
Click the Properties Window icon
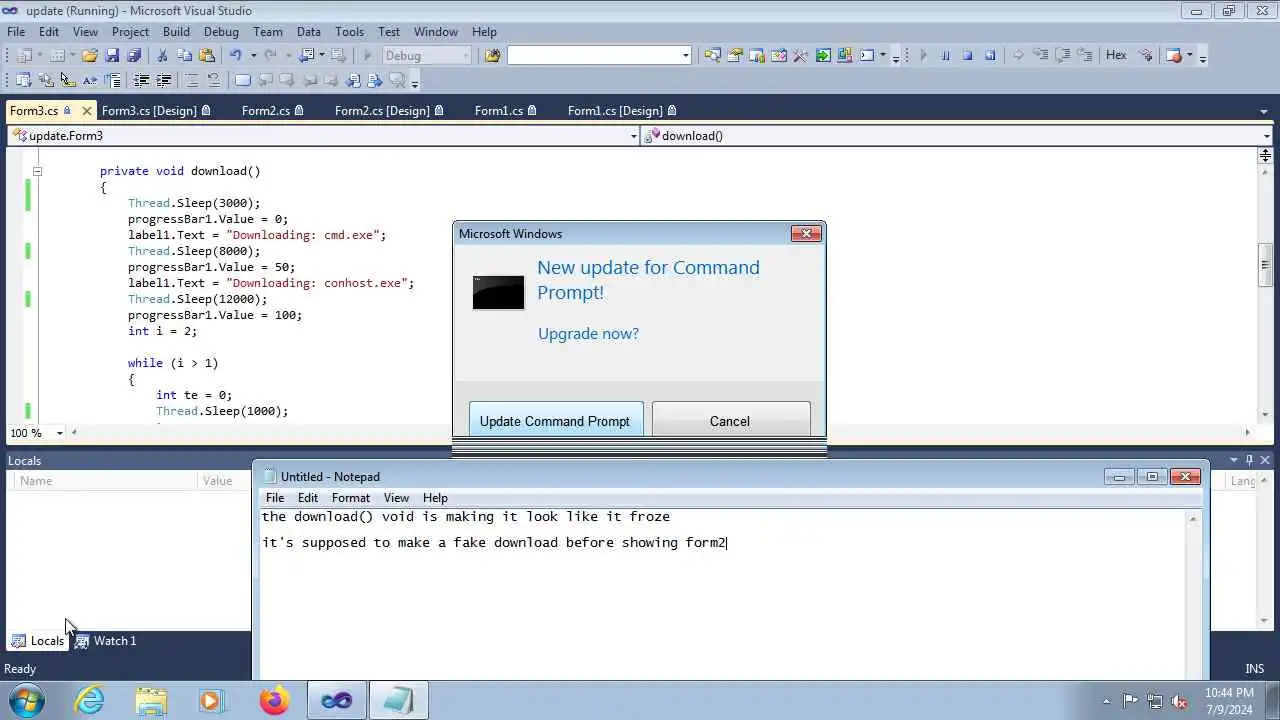click(735, 56)
